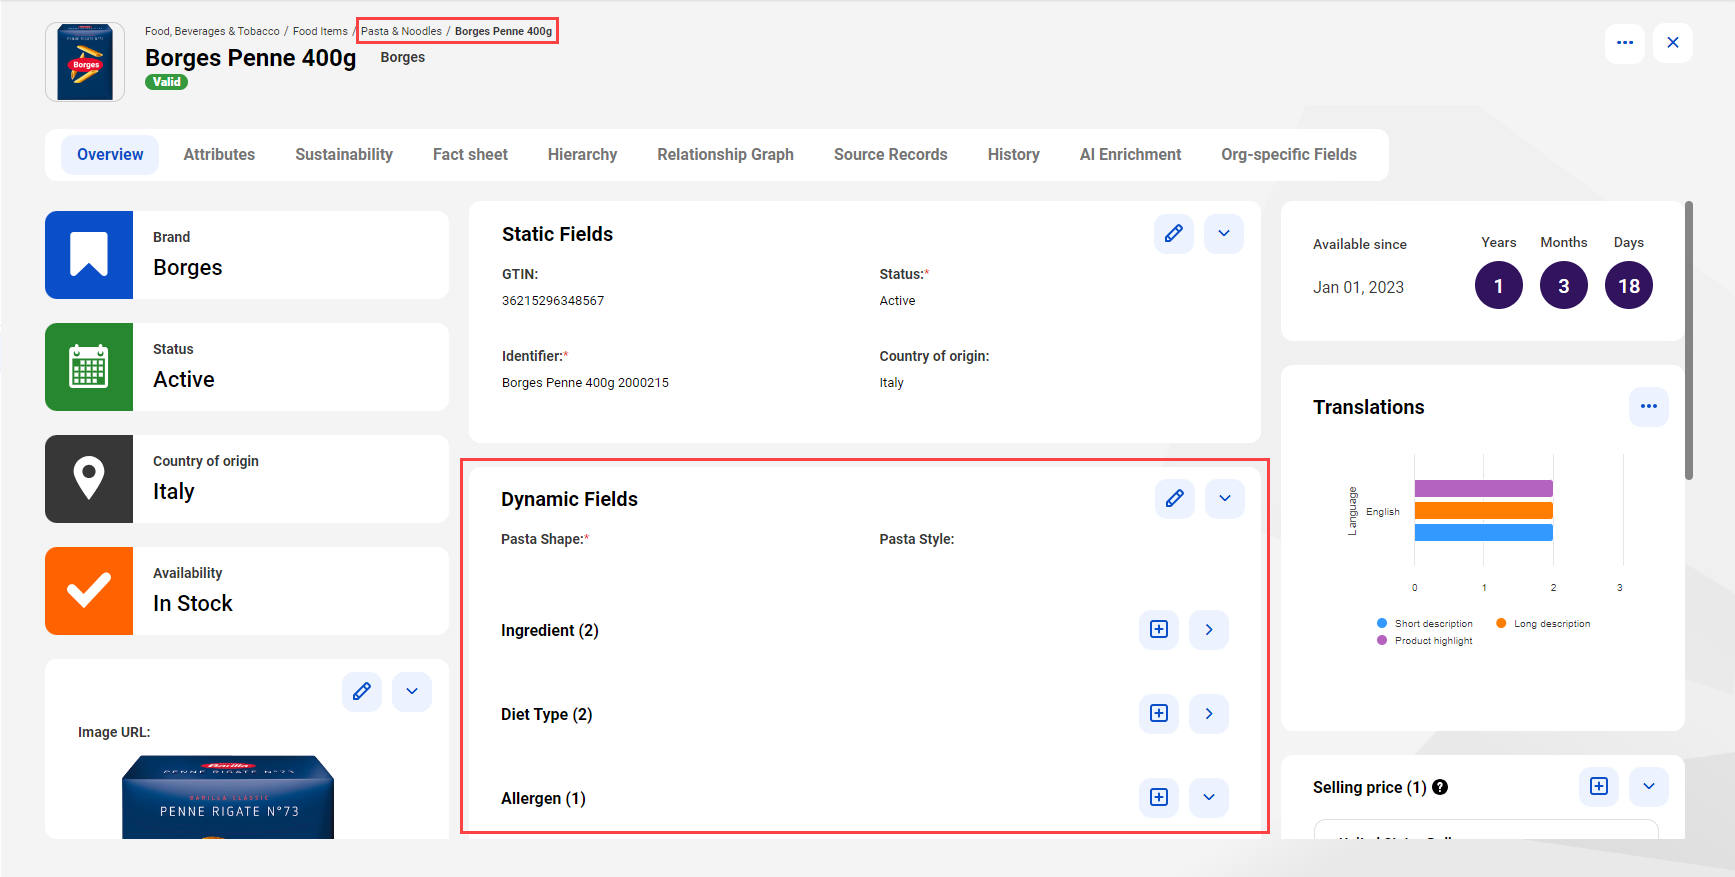Go to Pasta & Noodles breadcrumb
Screen dimensions: 1735x877
401,31
